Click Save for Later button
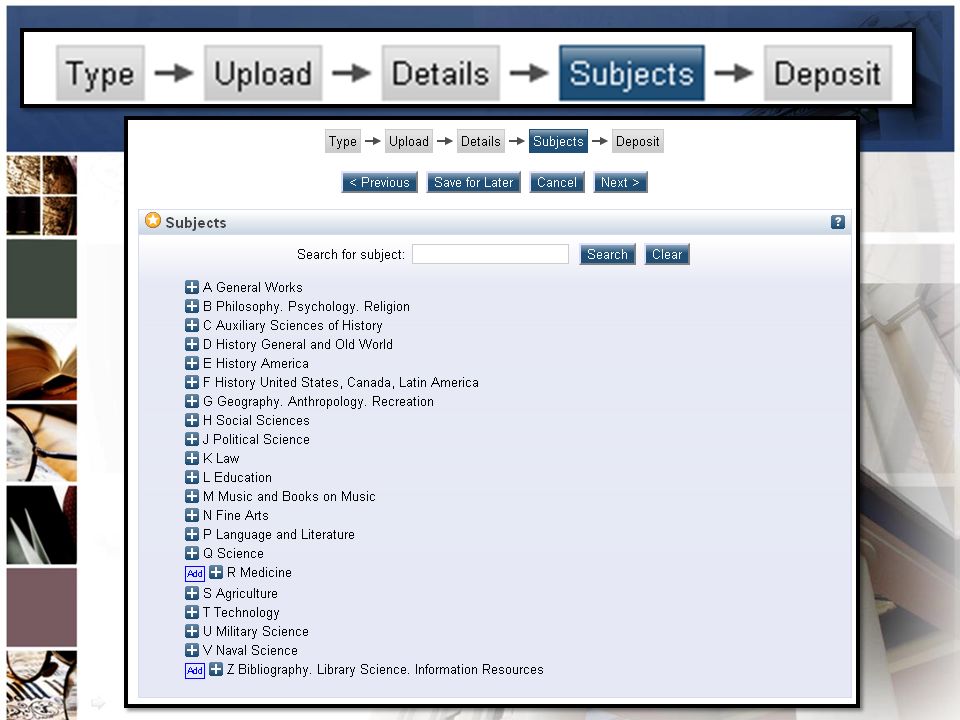This screenshot has width=960, height=720. click(473, 182)
